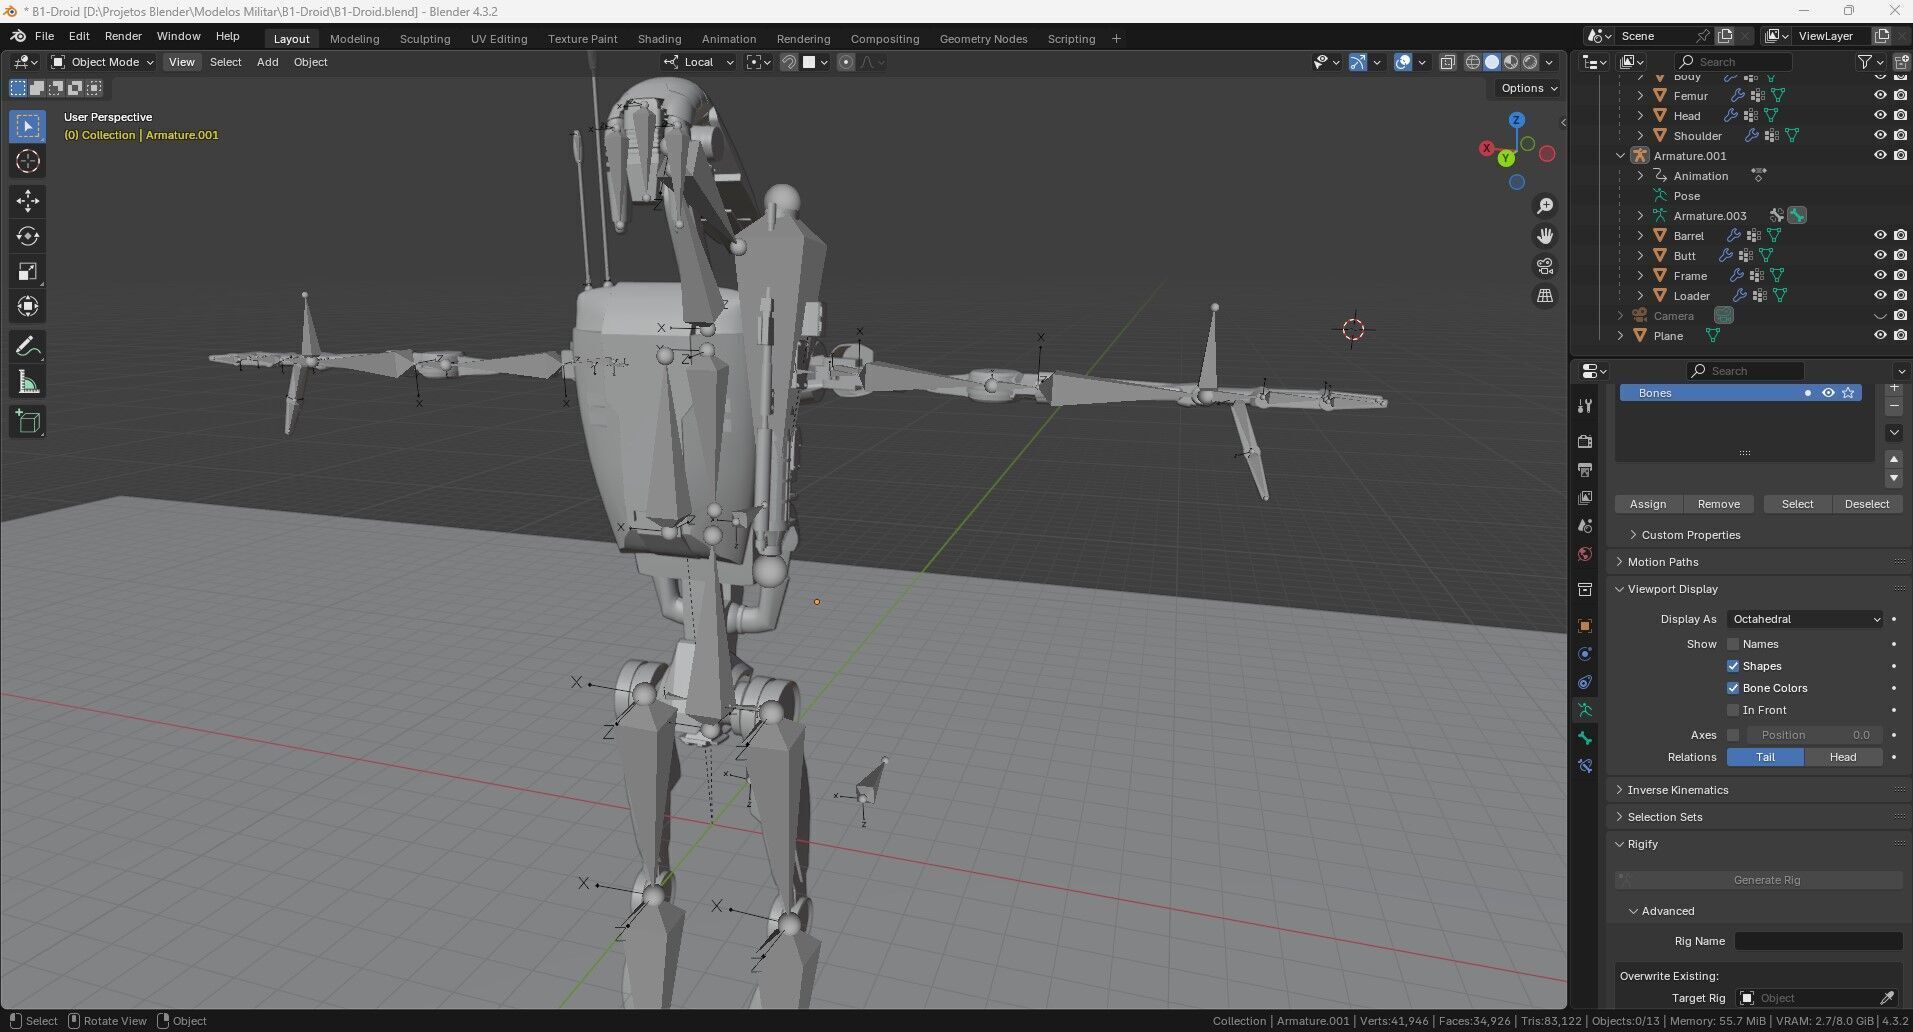
Task: Select the Annotate tool
Action: click(x=28, y=347)
